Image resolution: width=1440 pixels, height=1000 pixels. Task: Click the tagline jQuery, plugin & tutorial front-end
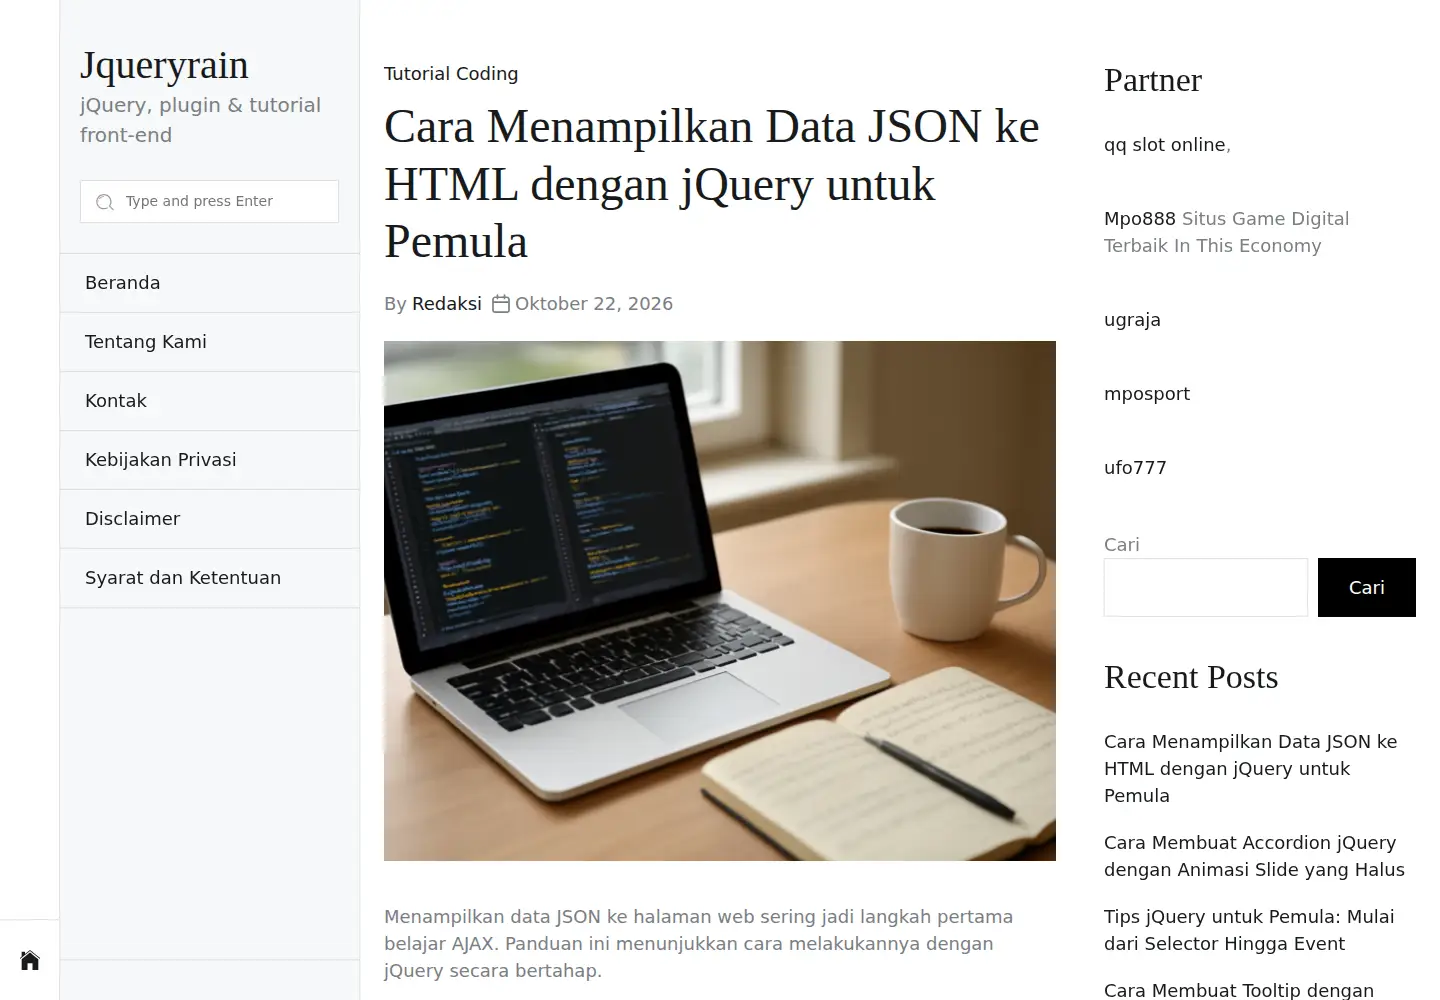200,120
